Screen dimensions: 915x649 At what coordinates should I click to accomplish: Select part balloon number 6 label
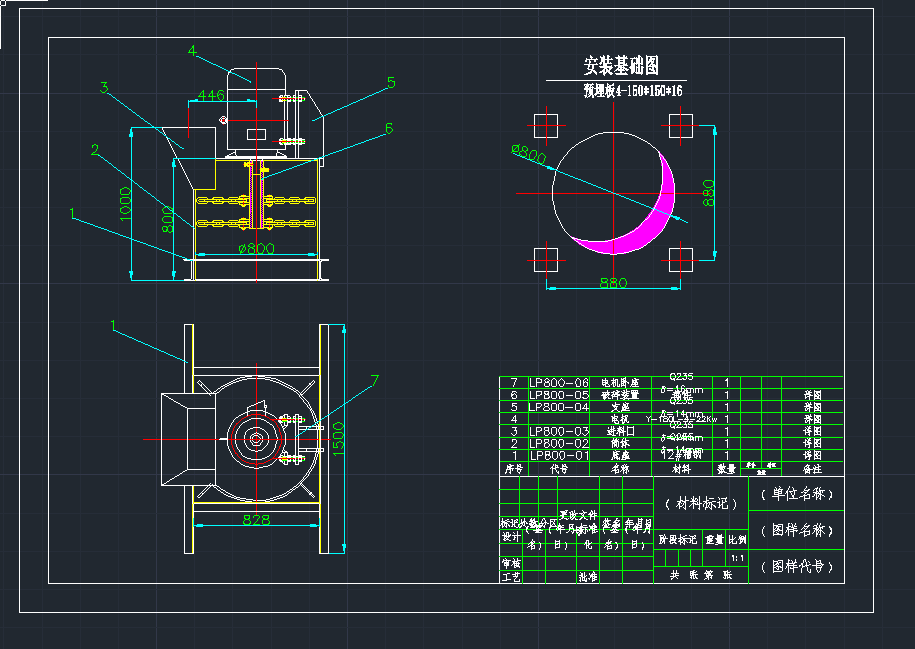point(388,128)
